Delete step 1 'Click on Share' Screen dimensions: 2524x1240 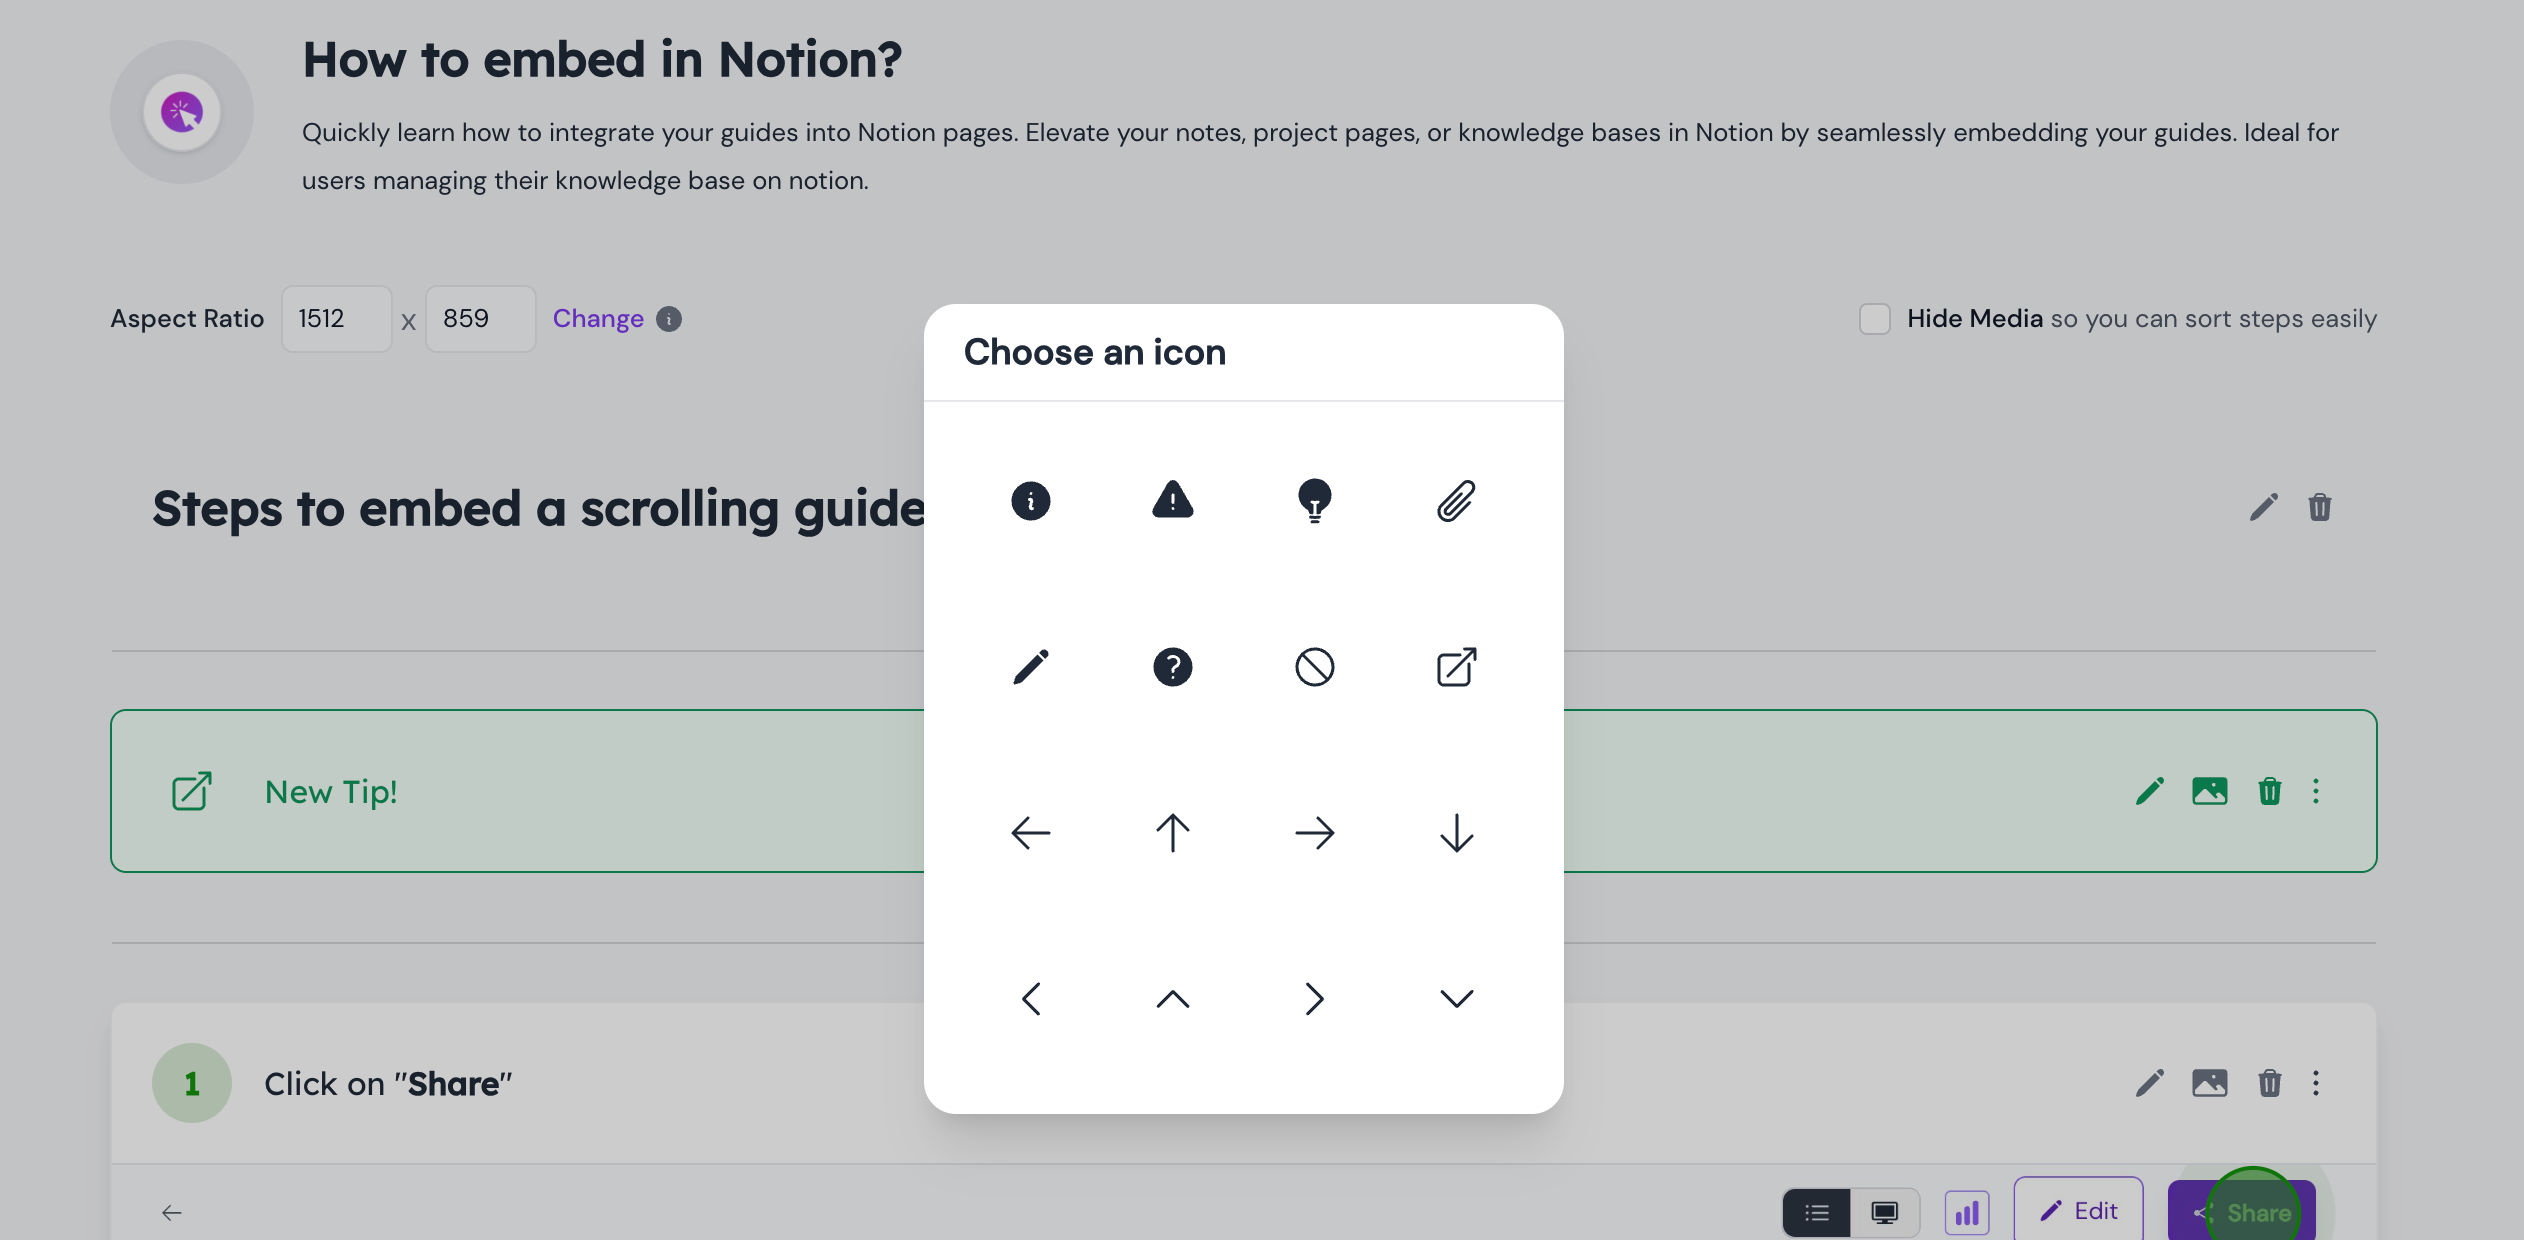2270,1083
